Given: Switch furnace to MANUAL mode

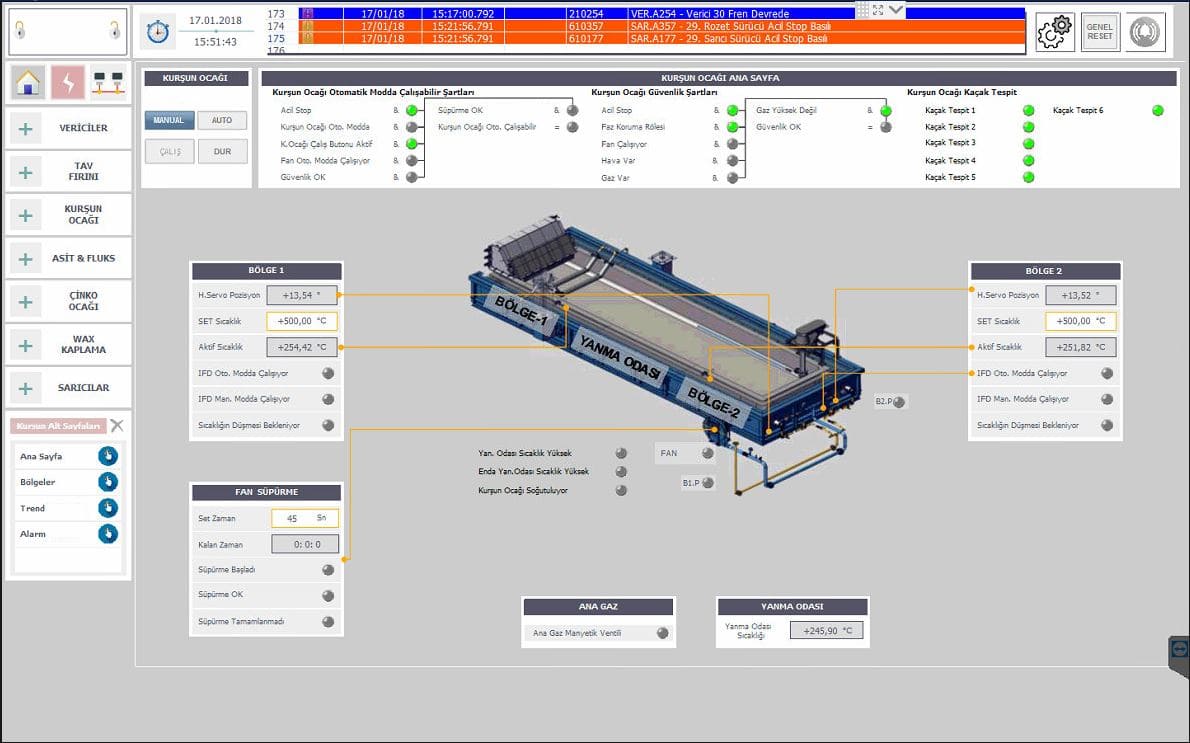Looking at the screenshot, I should pos(169,120).
